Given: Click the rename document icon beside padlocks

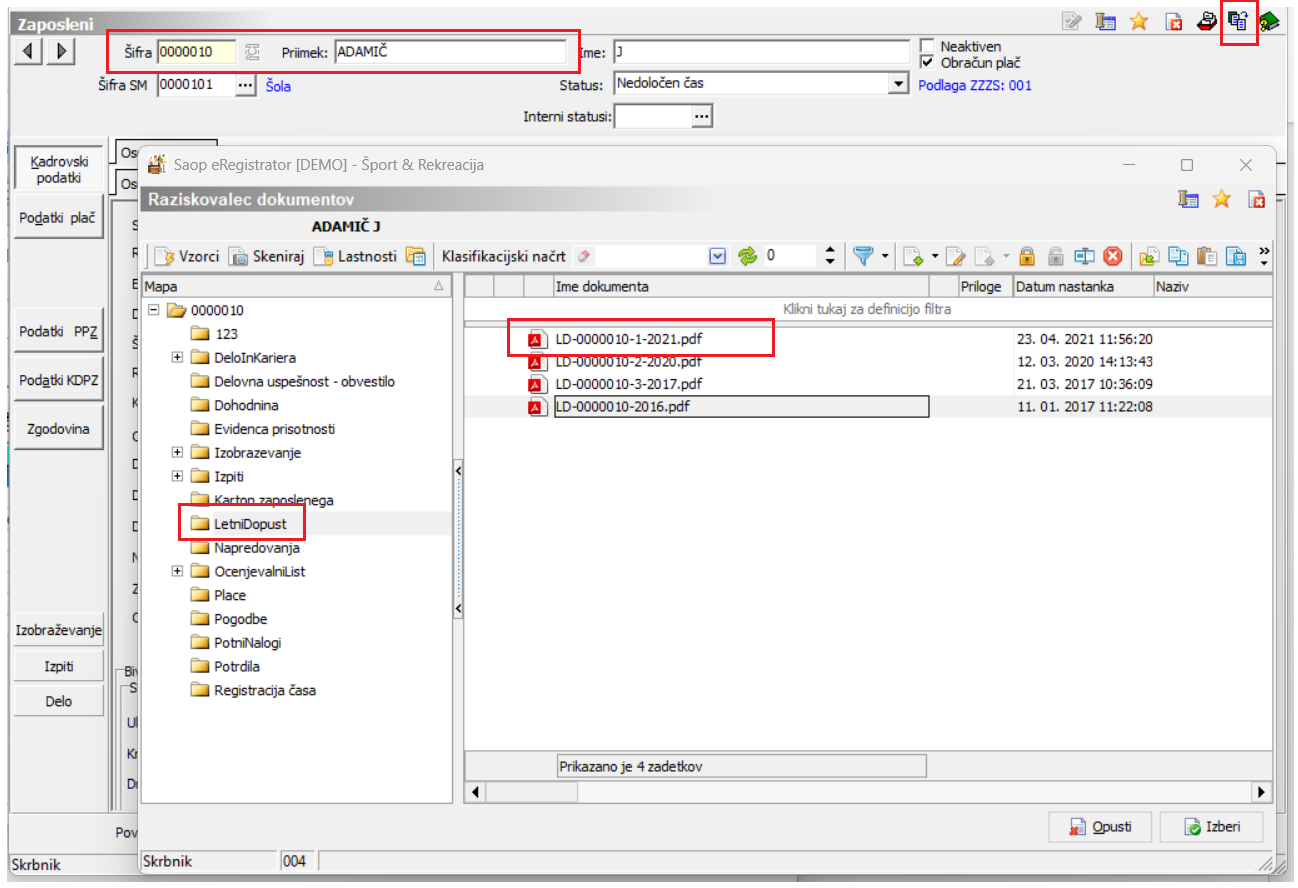Looking at the screenshot, I should click(1084, 256).
